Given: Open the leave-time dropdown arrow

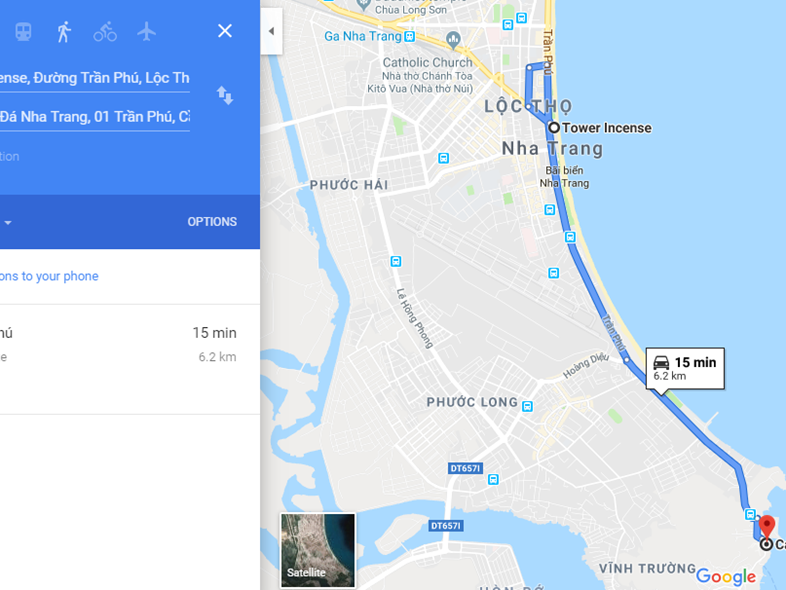Looking at the screenshot, I should click(x=8, y=222).
